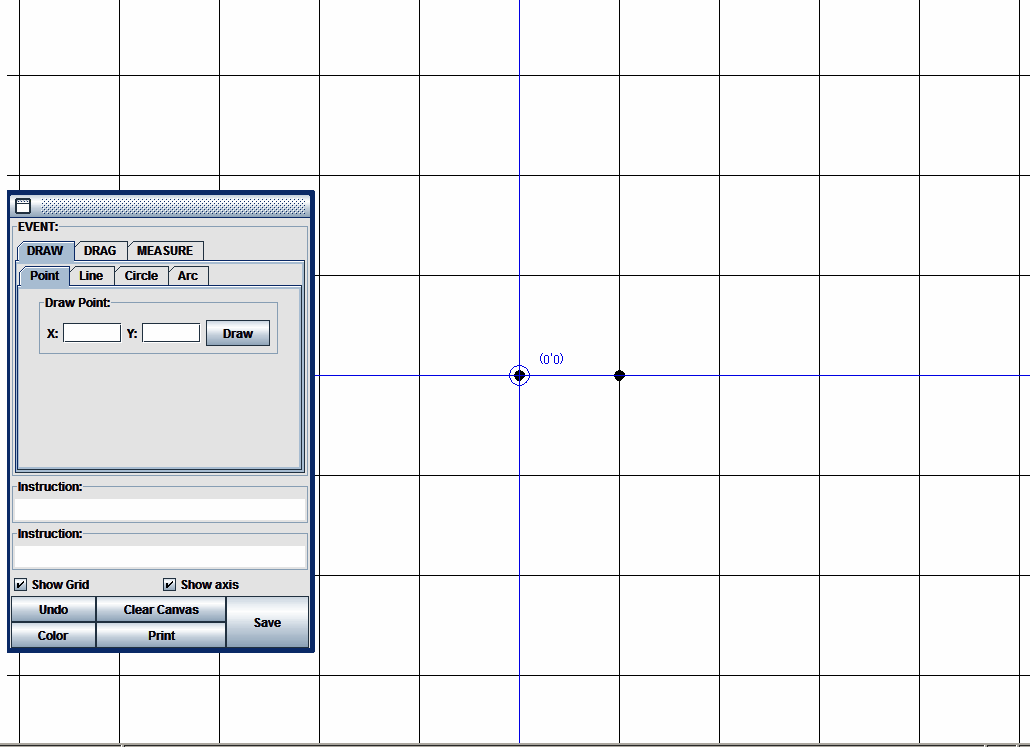Select the Line sub-tab

point(91,276)
